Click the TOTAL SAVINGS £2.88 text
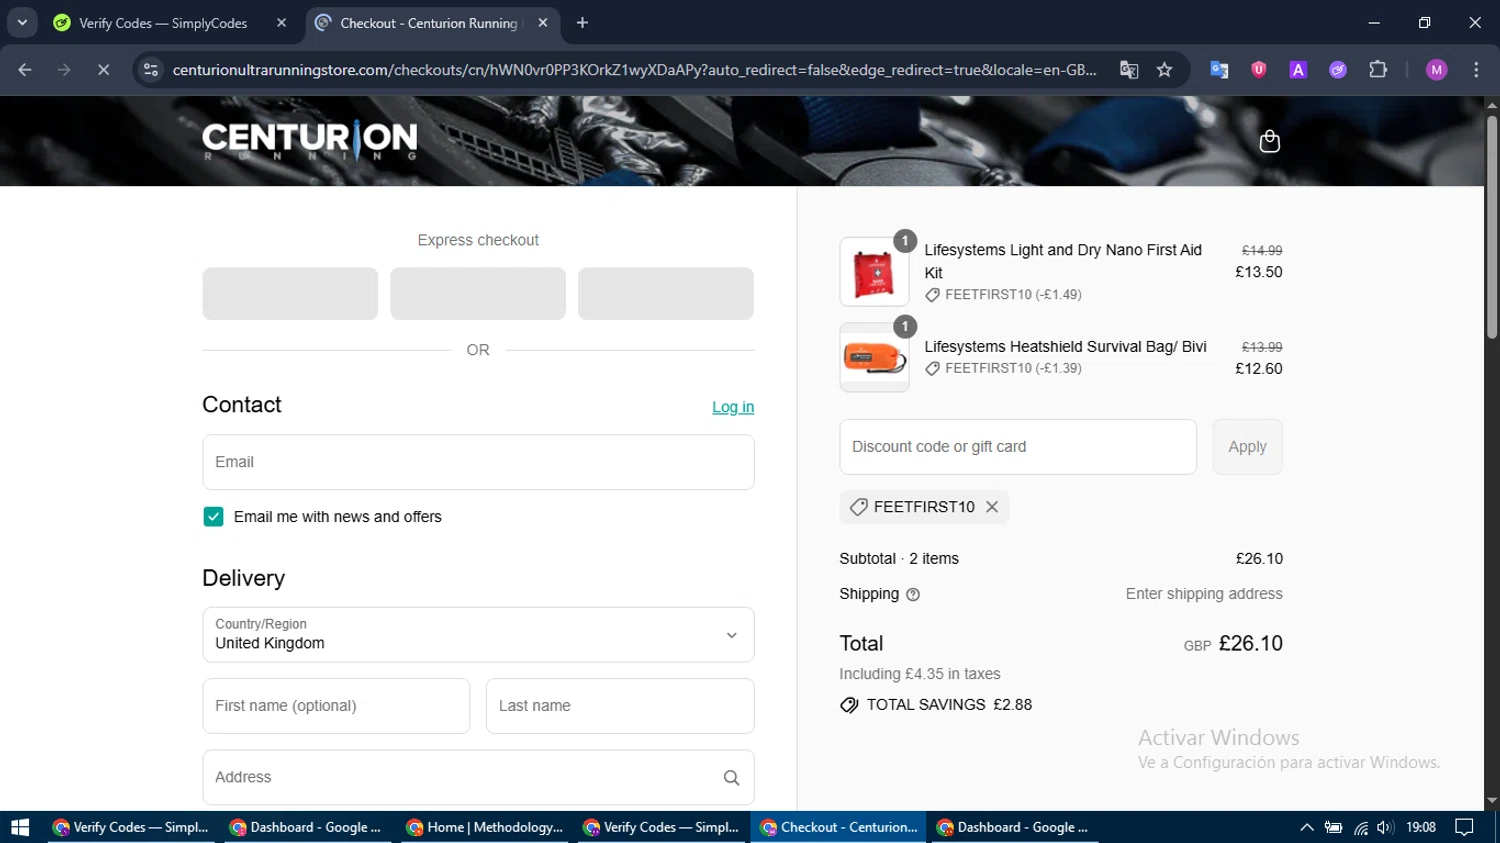Viewport: 1500px width, 843px height. (x=949, y=704)
